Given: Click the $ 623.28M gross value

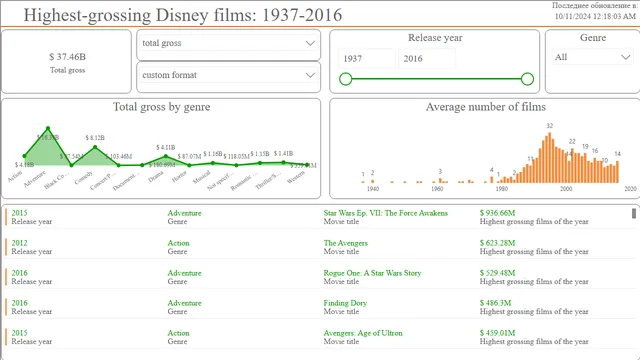Looking at the screenshot, I should [x=497, y=243].
